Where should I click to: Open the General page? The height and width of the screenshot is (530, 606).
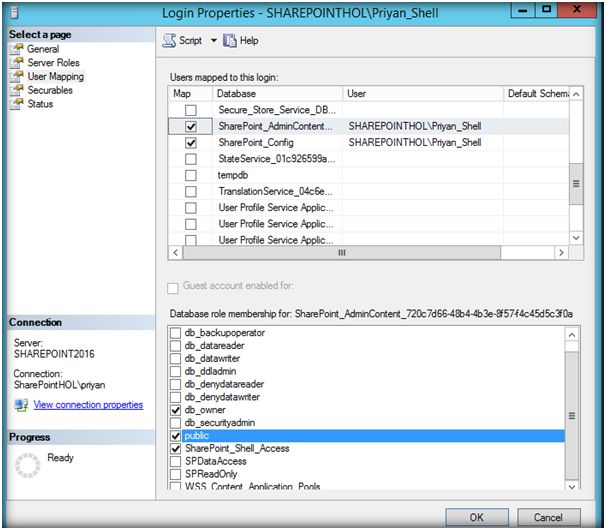pyautogui.click(x=43, y=49)
